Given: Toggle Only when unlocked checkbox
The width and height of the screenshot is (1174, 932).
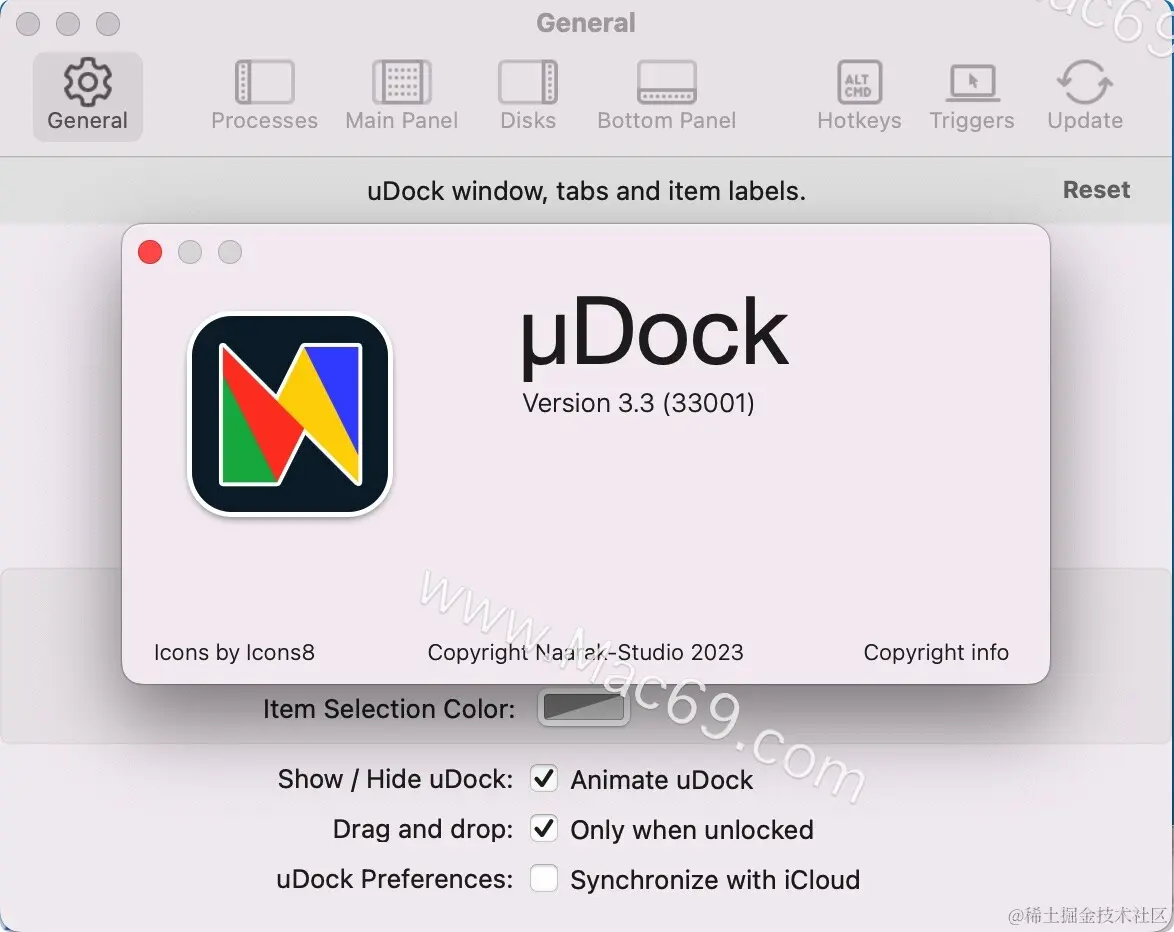Looking at the screenshot, I should [544, 829].
